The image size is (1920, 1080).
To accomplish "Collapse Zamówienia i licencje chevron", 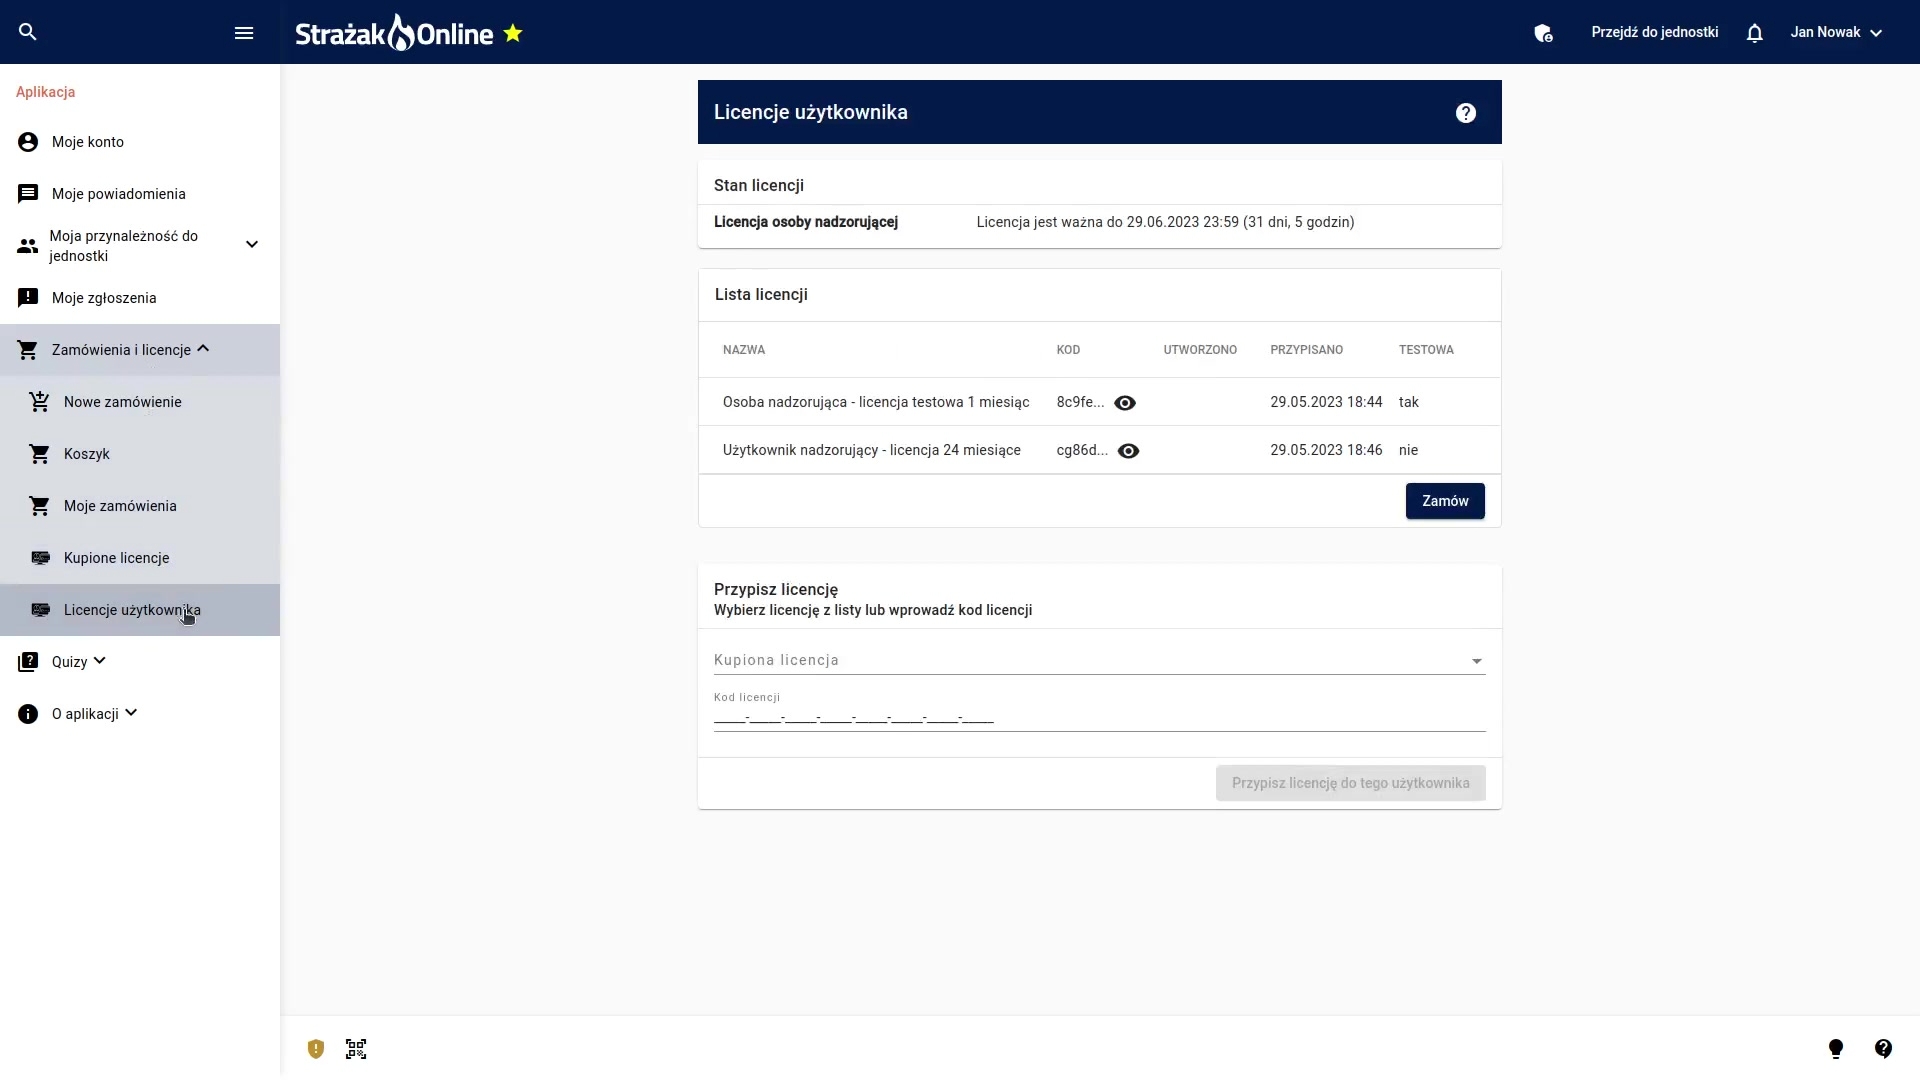I will (203, 349).
